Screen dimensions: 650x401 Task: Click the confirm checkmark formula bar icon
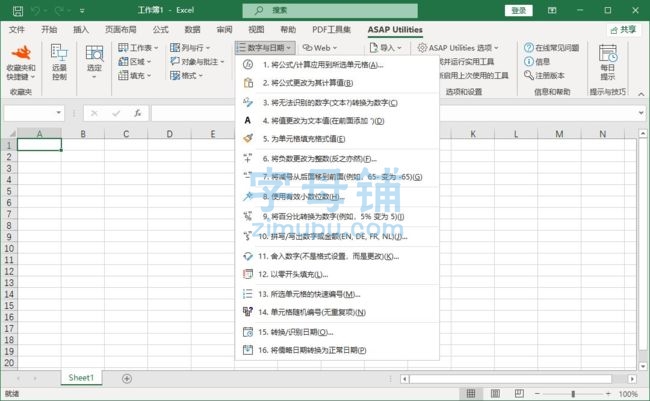pos(116,113)
